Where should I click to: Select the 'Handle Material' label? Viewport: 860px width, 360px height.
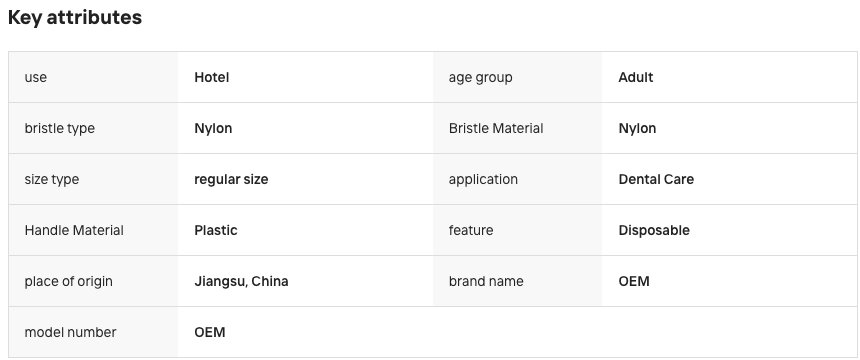pyautogui.click(x=74, y=230)
